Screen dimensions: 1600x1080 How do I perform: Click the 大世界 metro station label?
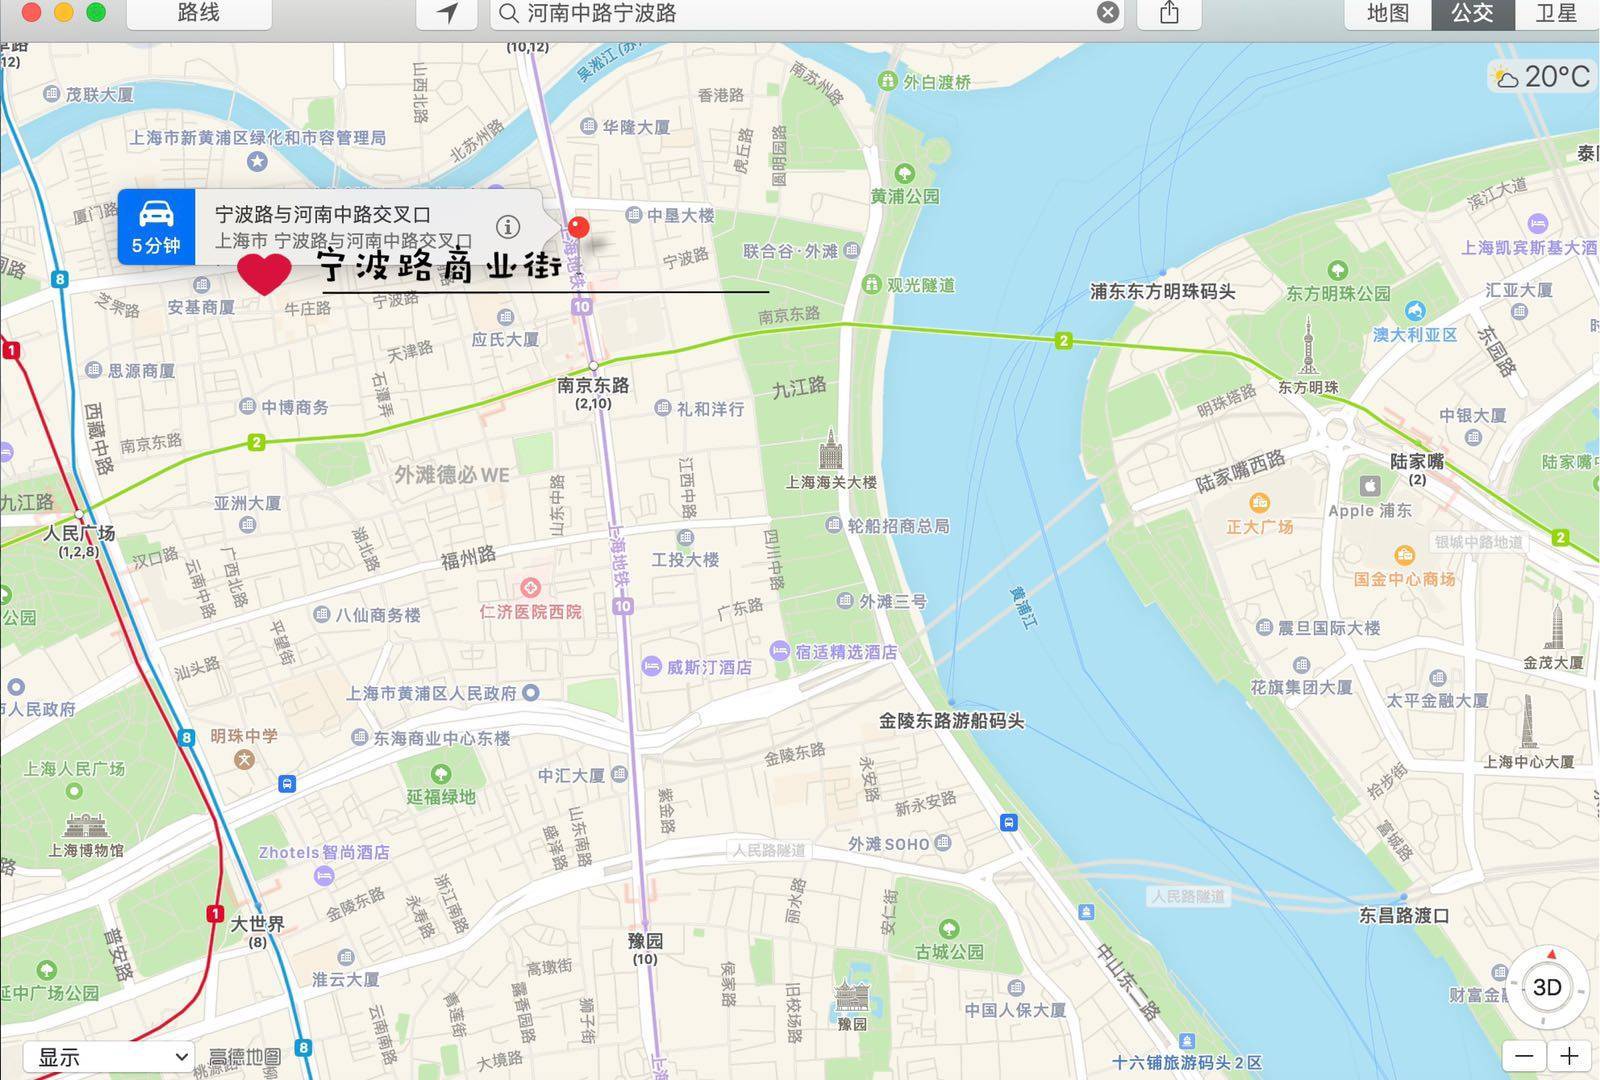click(x=257, y=923)
